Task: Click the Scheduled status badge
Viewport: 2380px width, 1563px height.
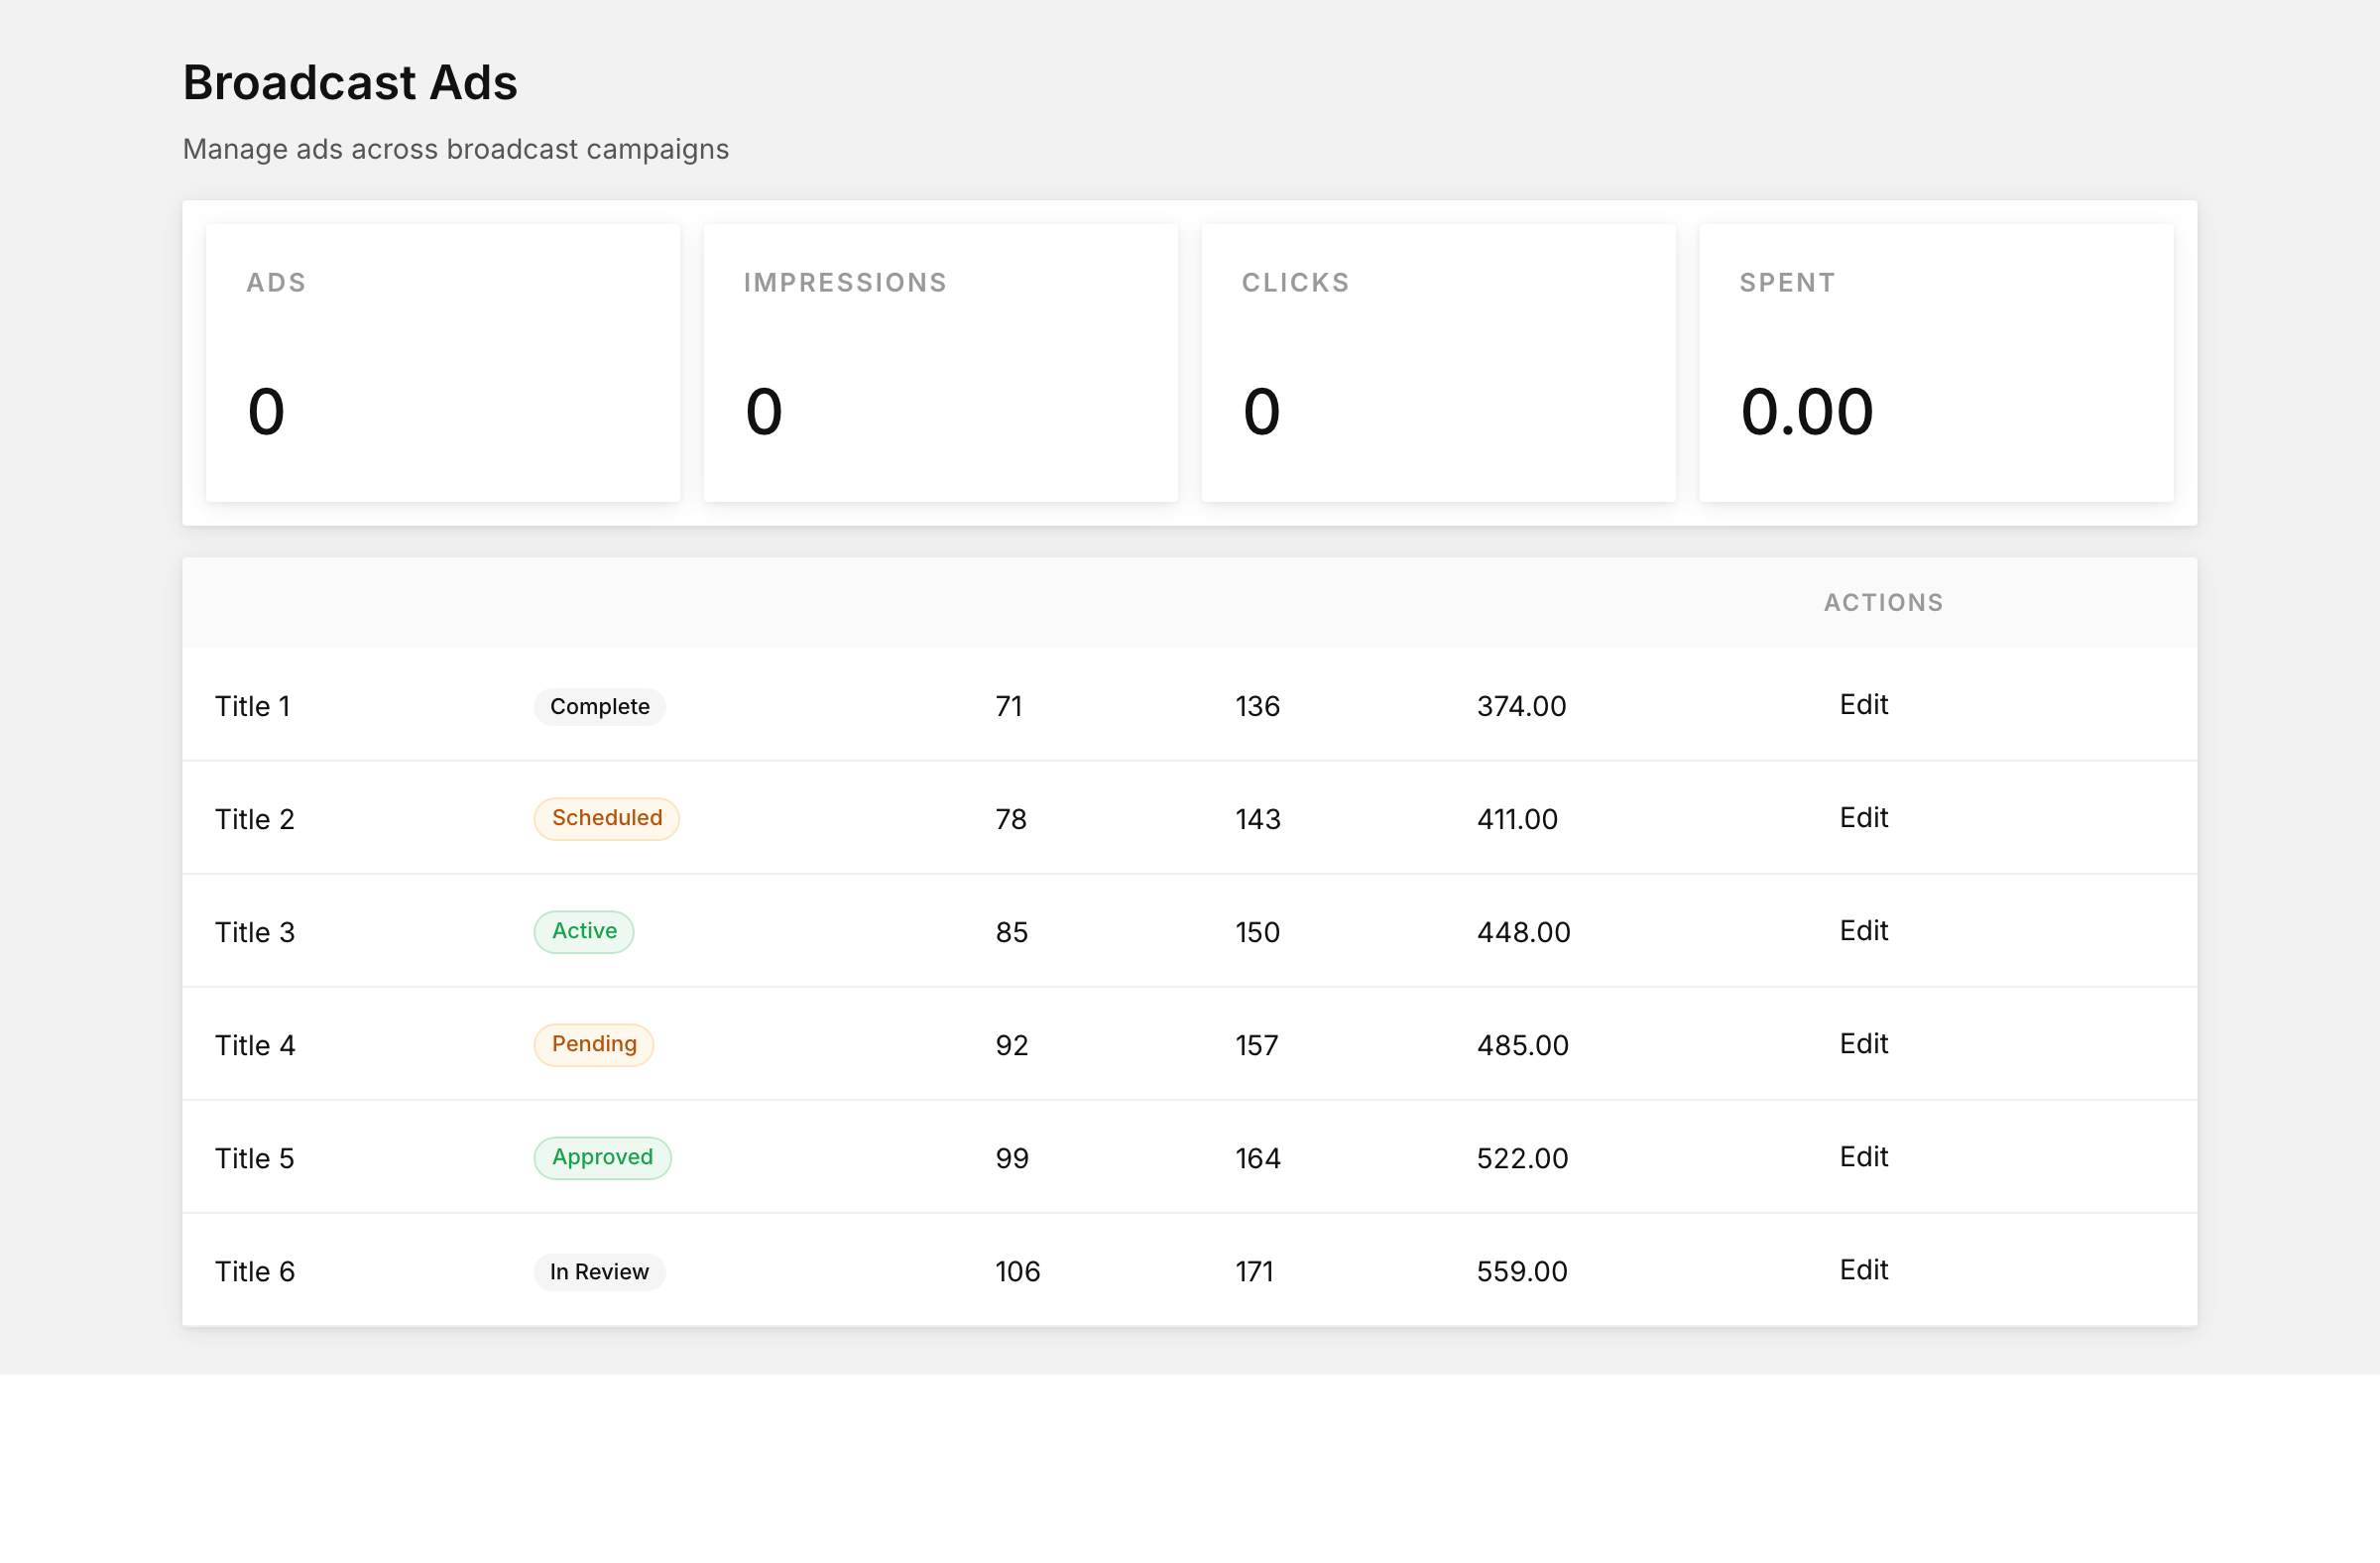Action: point(606,818)
